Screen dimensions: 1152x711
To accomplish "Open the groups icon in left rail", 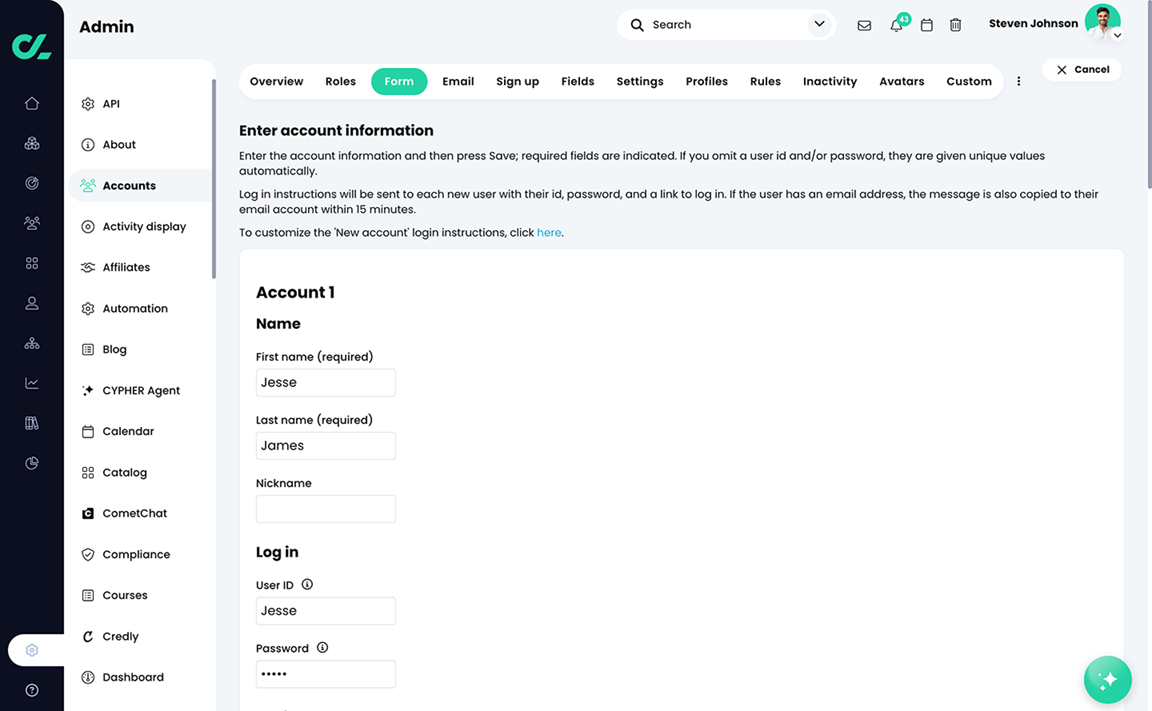I will click(x=32, y=223).
